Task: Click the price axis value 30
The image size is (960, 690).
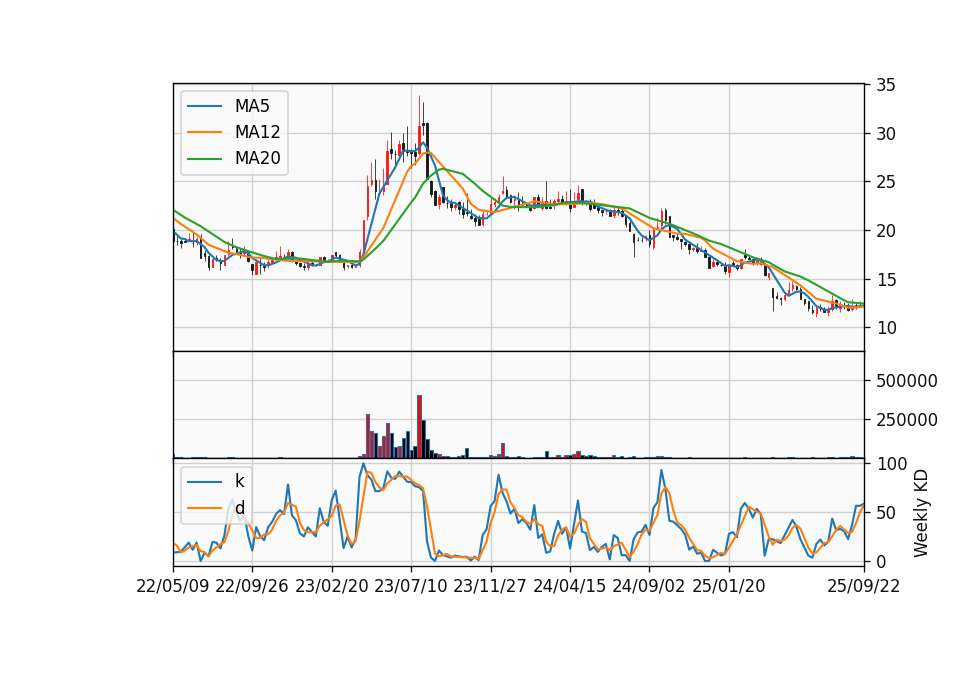Action: (885, 133)
